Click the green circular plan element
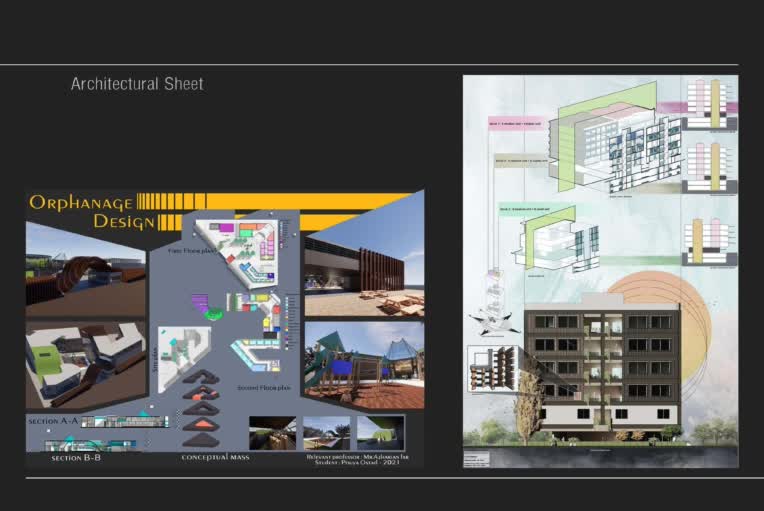 [x=212, y=313]
